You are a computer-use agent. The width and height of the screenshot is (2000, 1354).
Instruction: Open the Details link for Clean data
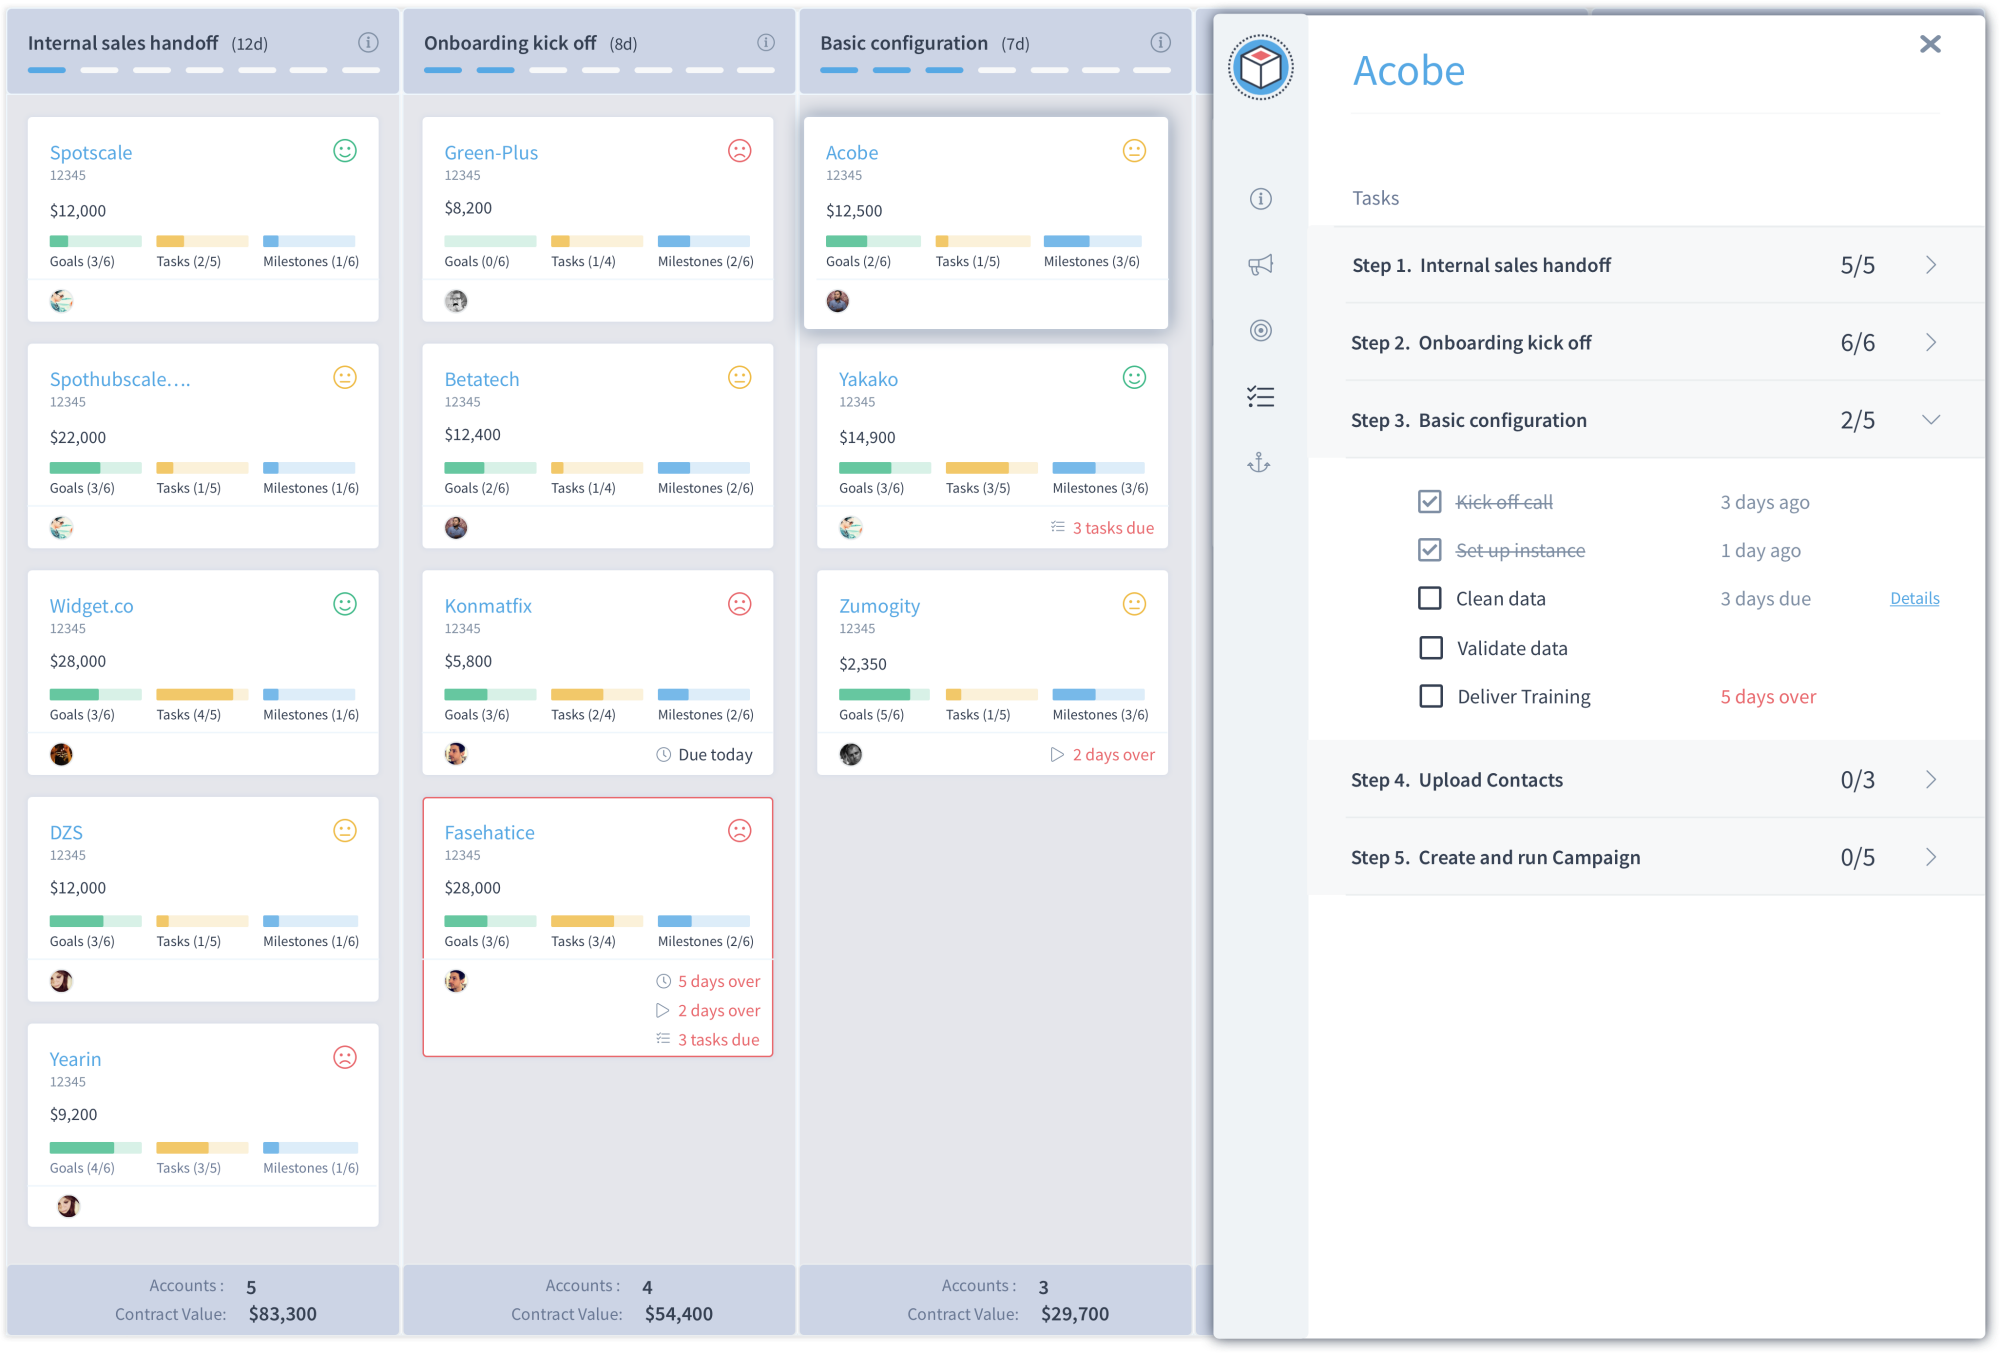tap(1914, 598)
